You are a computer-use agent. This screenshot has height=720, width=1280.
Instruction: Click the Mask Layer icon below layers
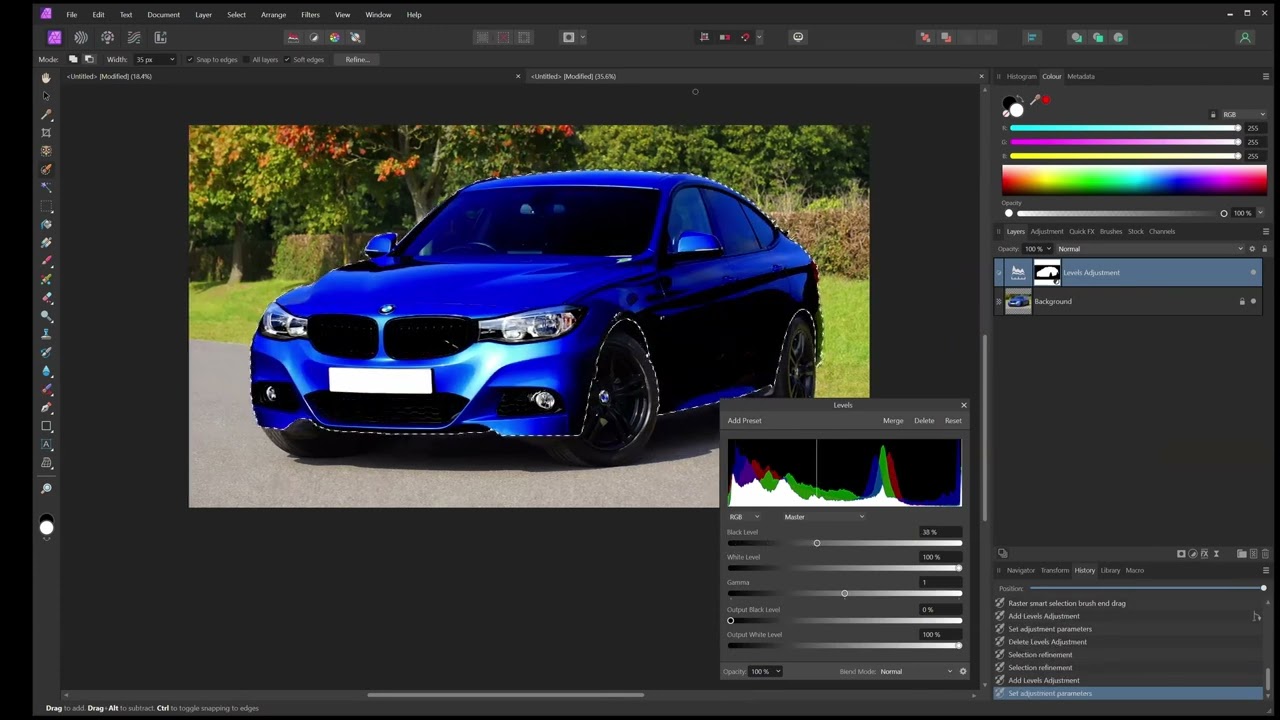(1181, 553)
